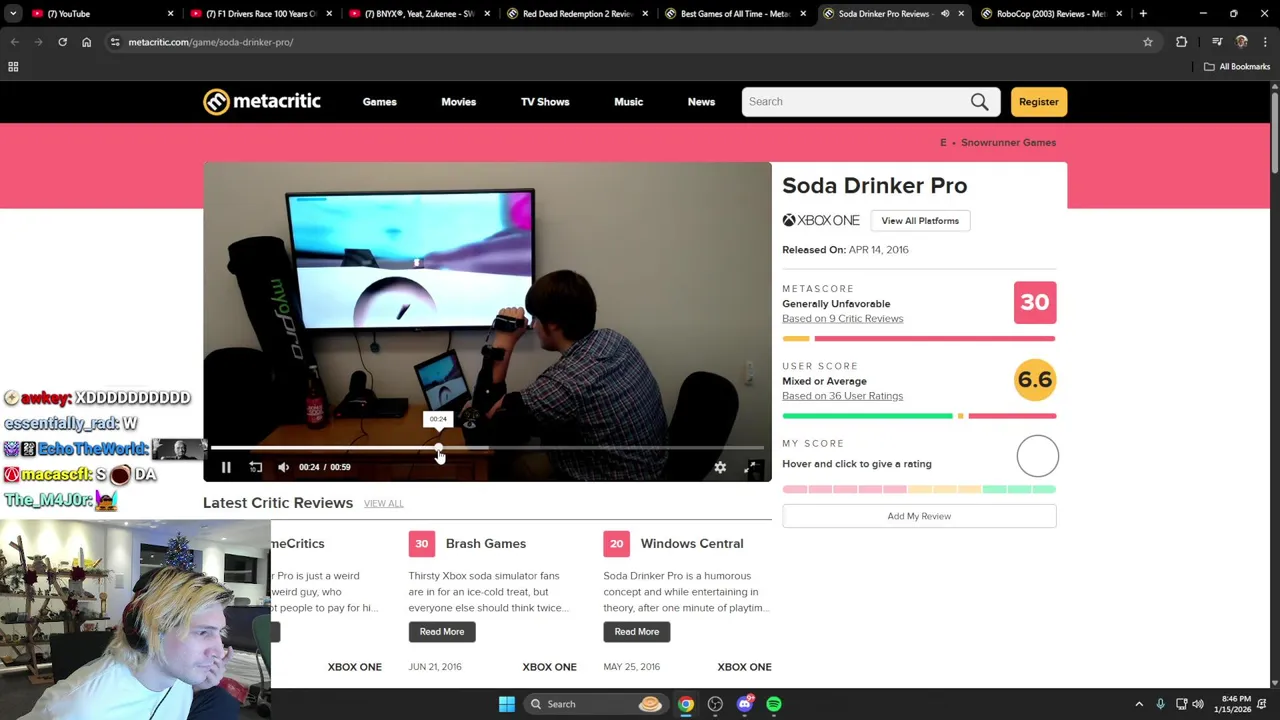View site information icon in address bar
Image resolution: width=1280 pixels, height=720 pixels.
point(115,42)
